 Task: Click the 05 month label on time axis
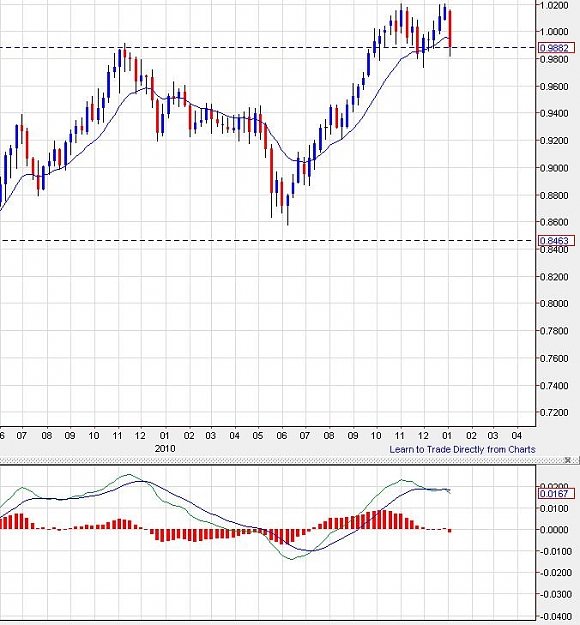(x=258, y=435)
